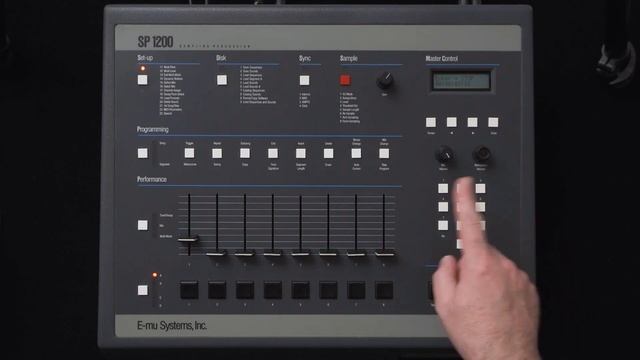Tap keypad button 1
640x360 pixels.
(443, 188)
